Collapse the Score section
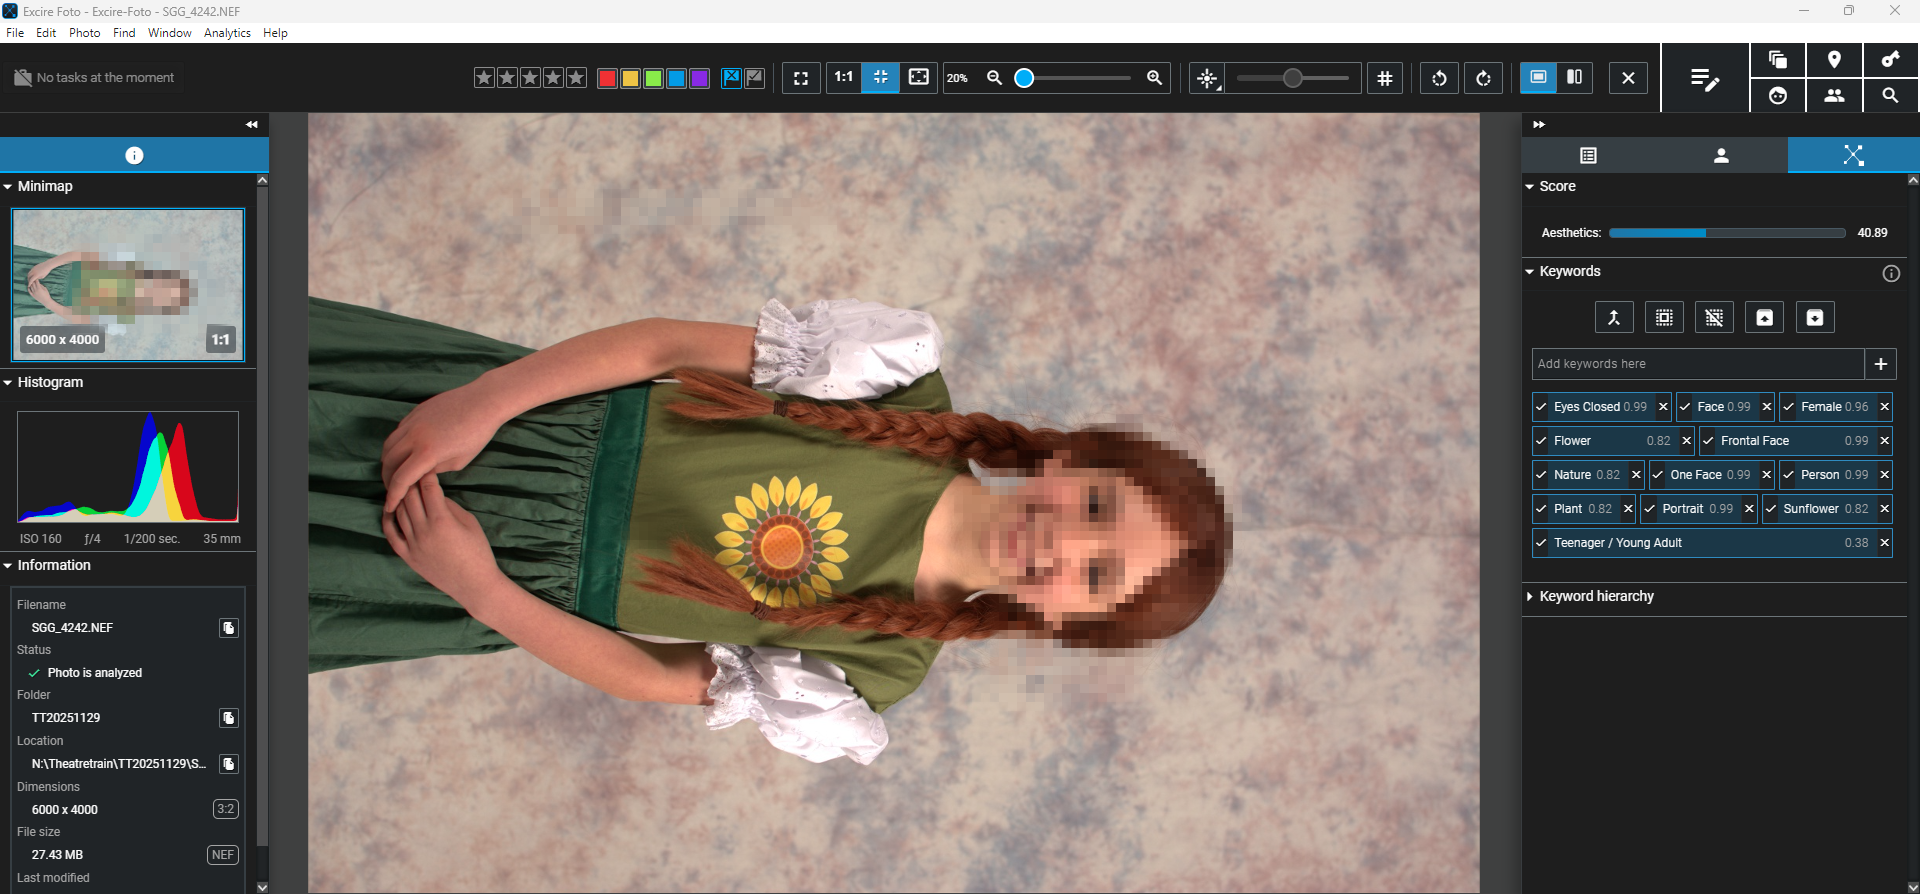Viewport: 1920px width, 894px height. [1530, 187]
